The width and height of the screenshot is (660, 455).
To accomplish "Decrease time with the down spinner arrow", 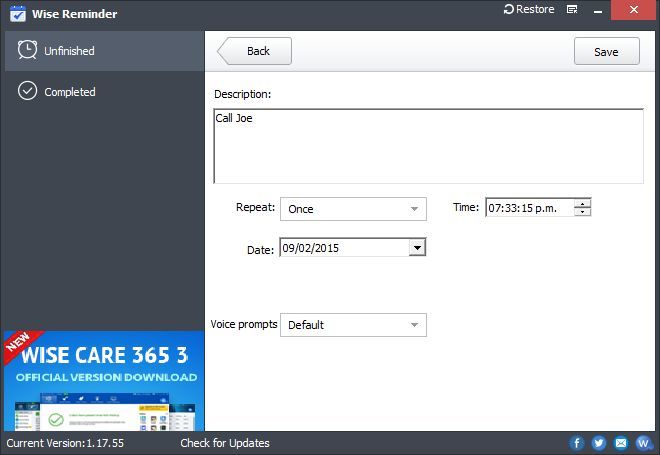I will (582, 212).
